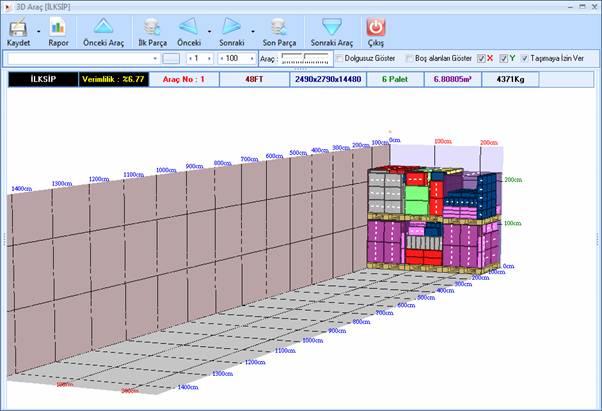Jump to Son Parça (last piece)
Image resolution: width=602 pixels, height=411 pixels.
(x=281, y=28)
